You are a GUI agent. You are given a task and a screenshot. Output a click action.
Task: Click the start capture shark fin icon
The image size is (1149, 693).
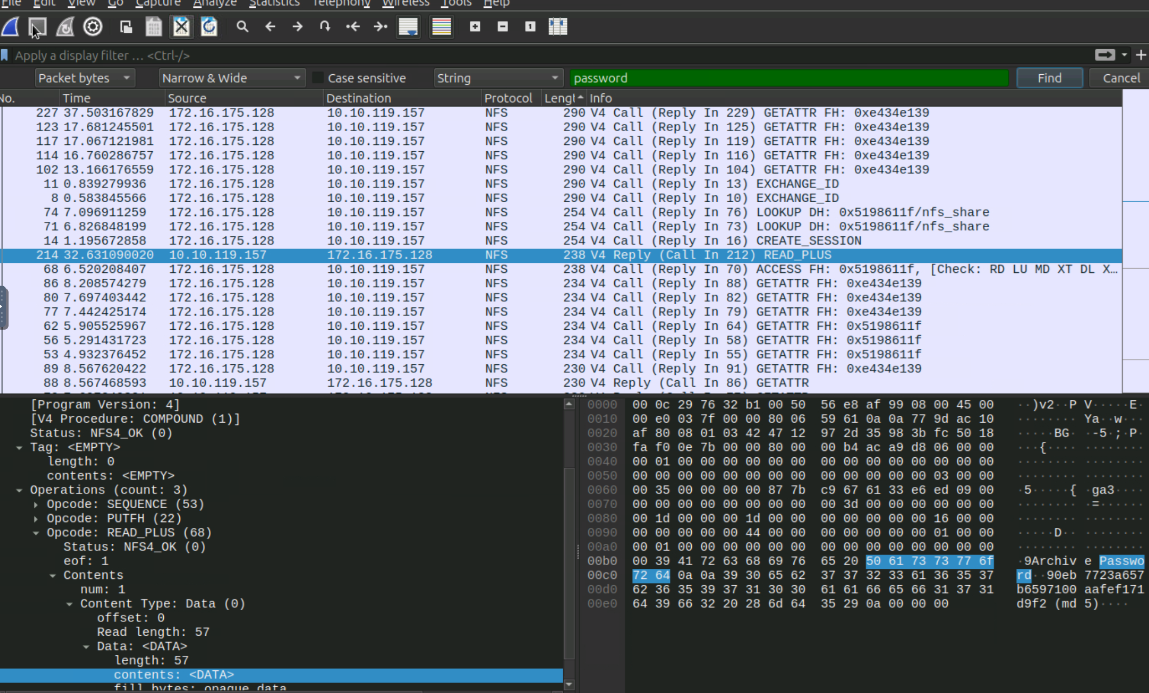click(x=10, y=27)
